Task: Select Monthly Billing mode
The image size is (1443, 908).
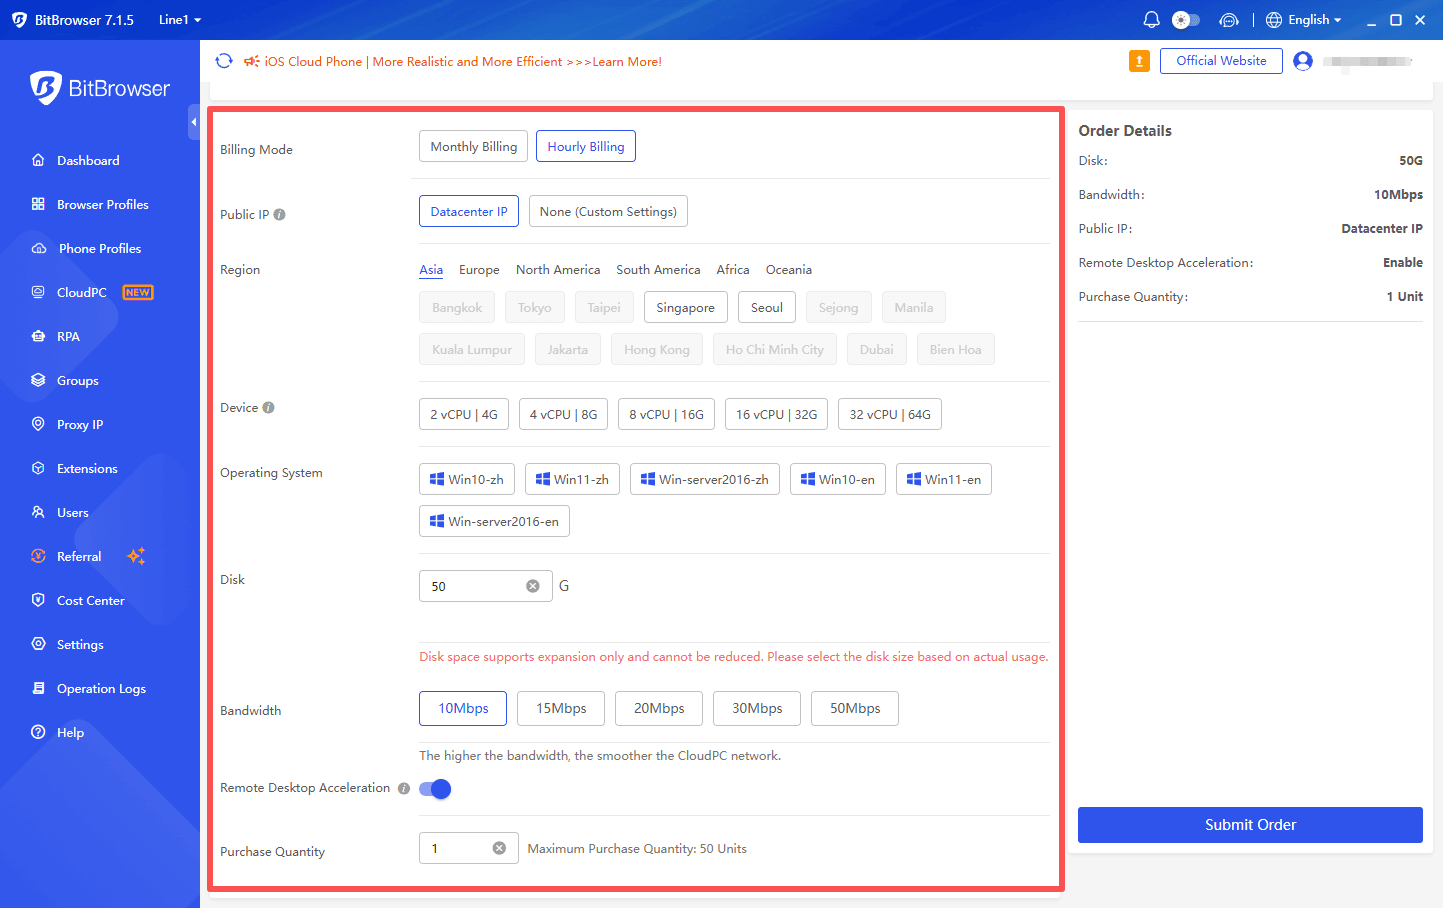Action: pos(474,146)
